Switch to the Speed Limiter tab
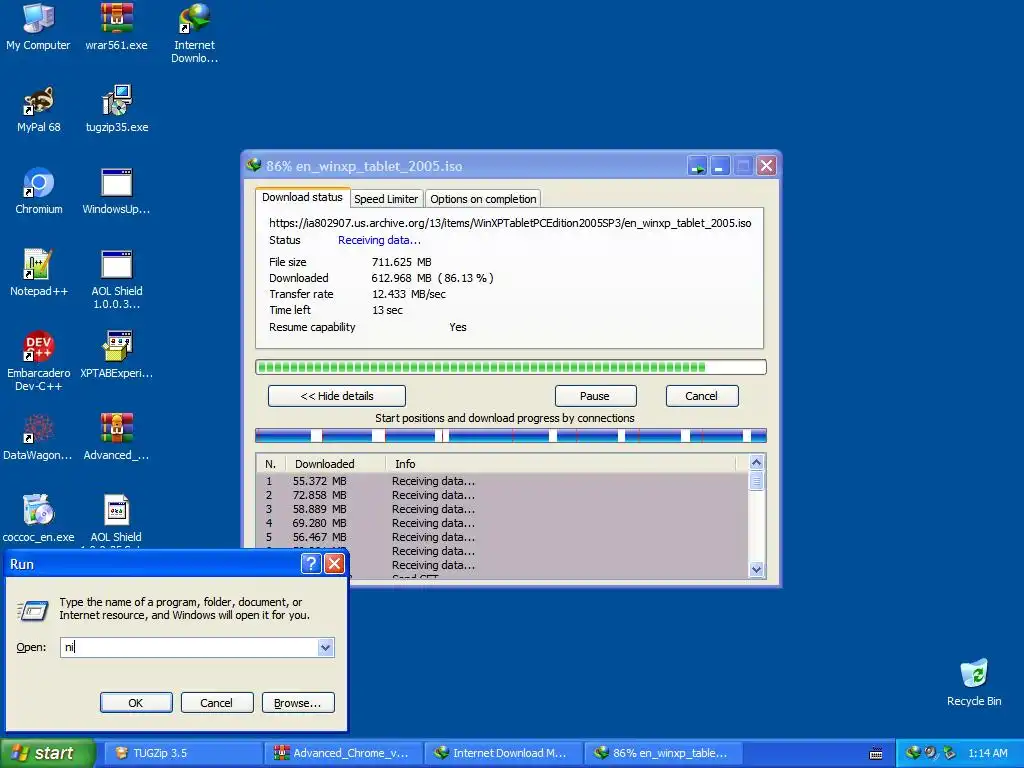This screenshot has height=768, width=1024. click(386, 199)
